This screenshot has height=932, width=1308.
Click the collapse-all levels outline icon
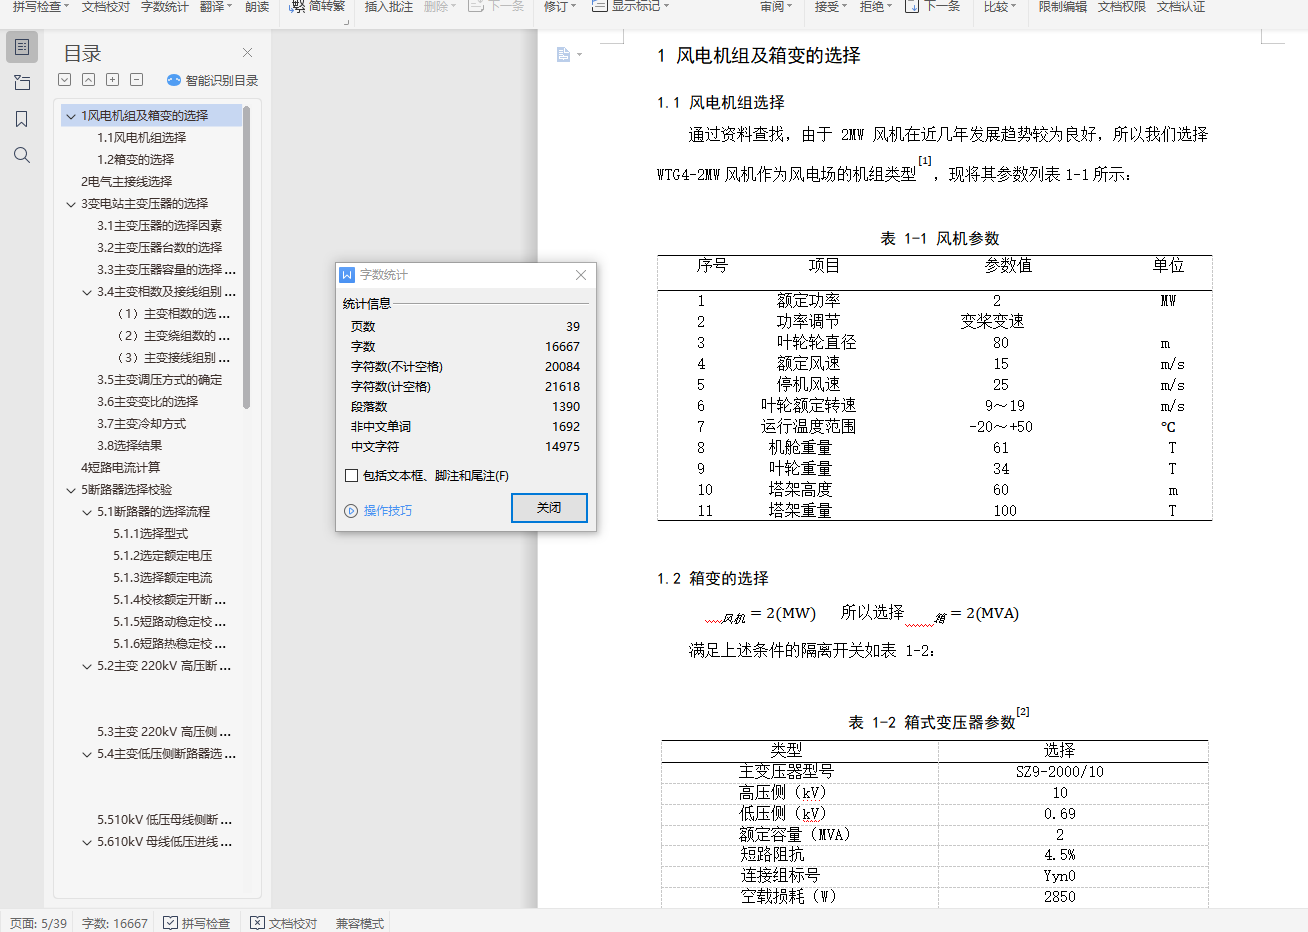click(89, 80)
